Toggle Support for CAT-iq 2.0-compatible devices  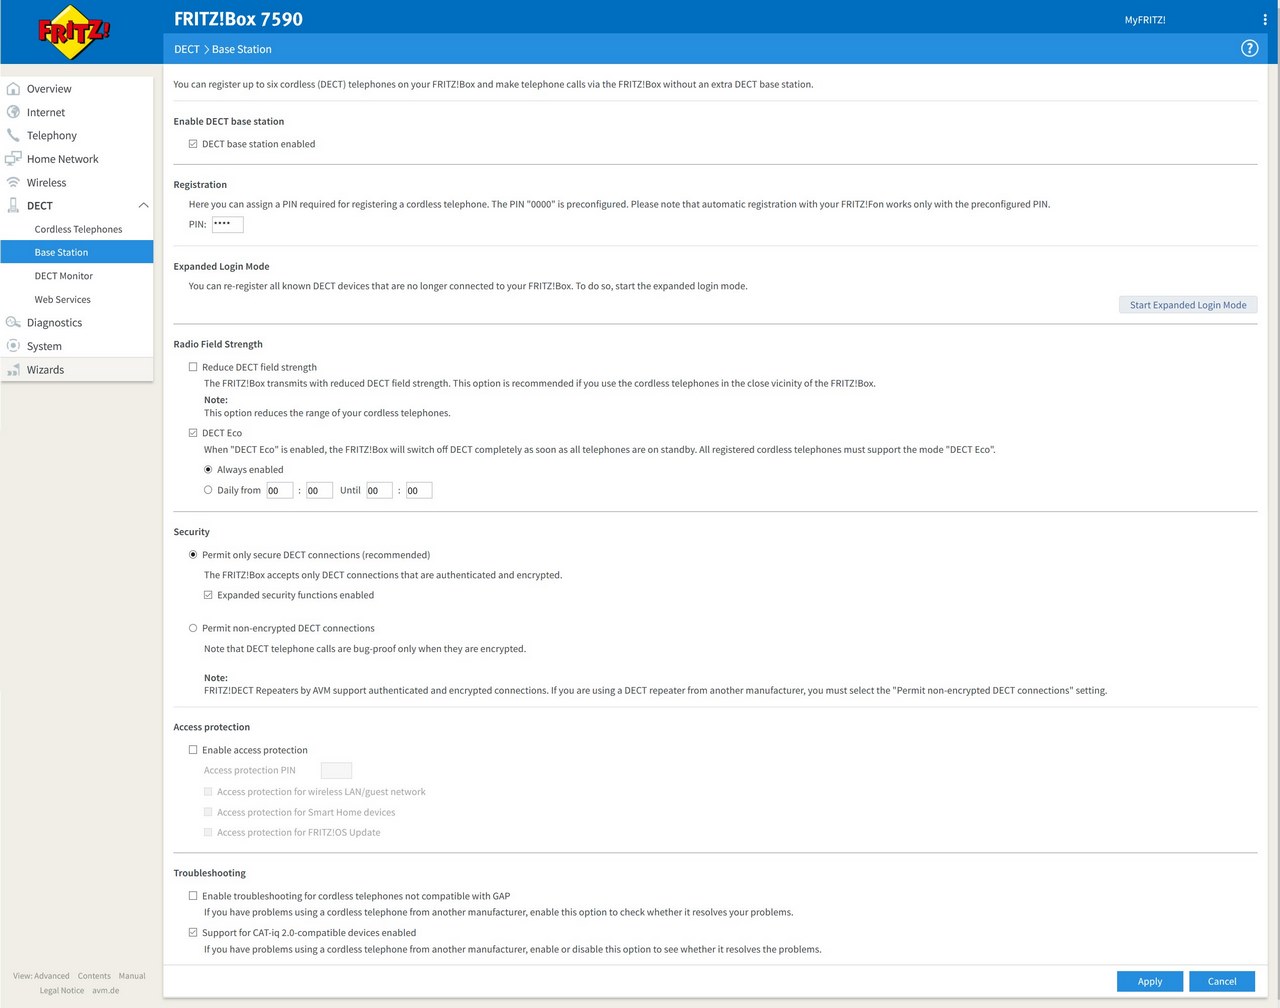point(193,932)
